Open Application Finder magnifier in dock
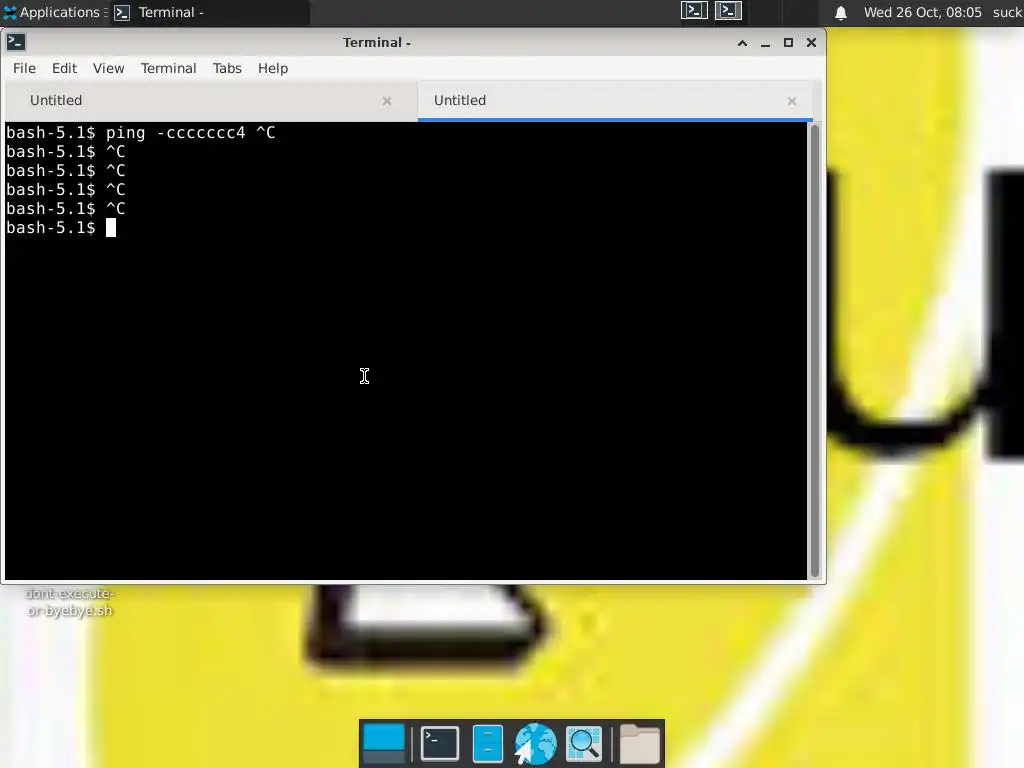 pyautogui.click(x=584, y=744)
